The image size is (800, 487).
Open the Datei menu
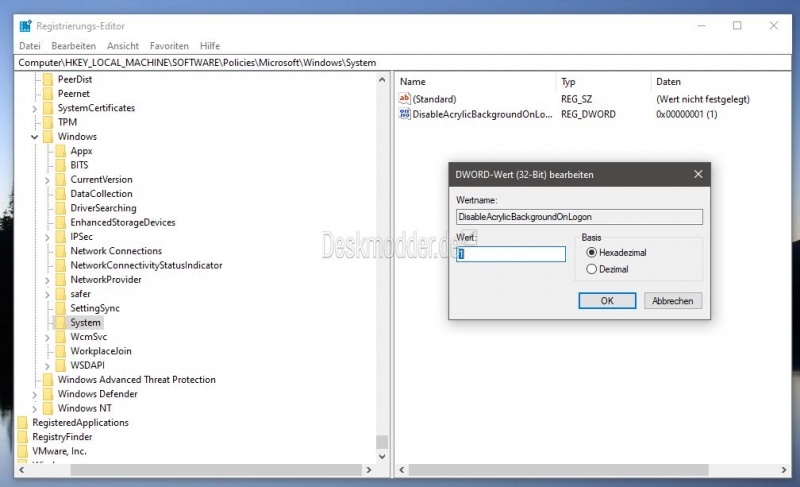pyautogui.click(x=30, y=46)
